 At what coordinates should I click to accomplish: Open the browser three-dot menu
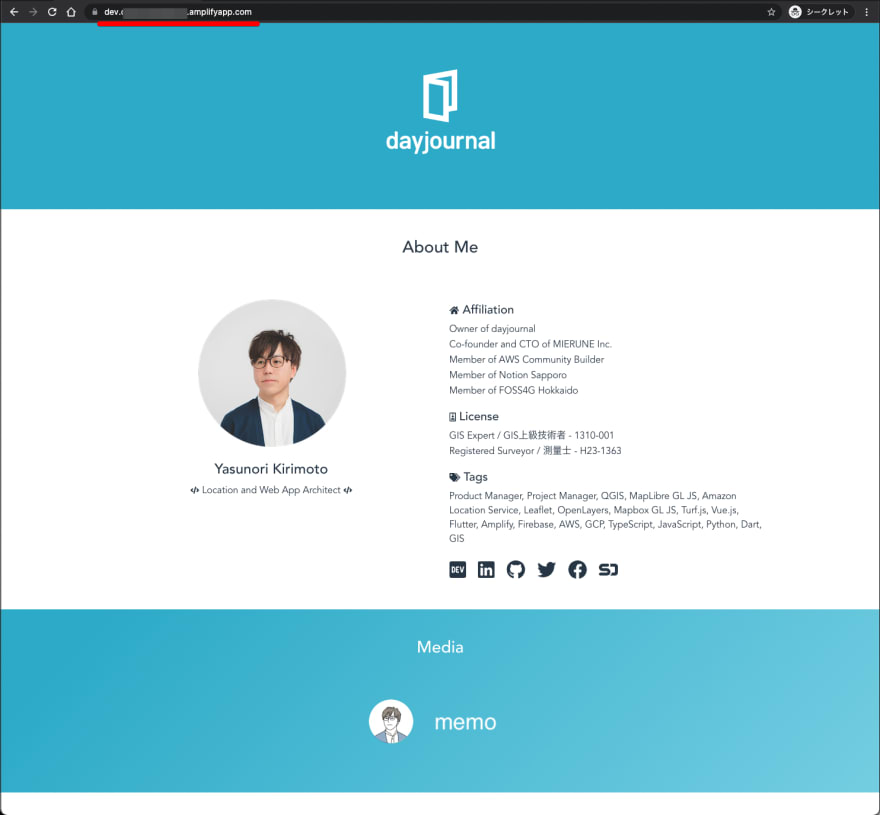pos(867,12)
